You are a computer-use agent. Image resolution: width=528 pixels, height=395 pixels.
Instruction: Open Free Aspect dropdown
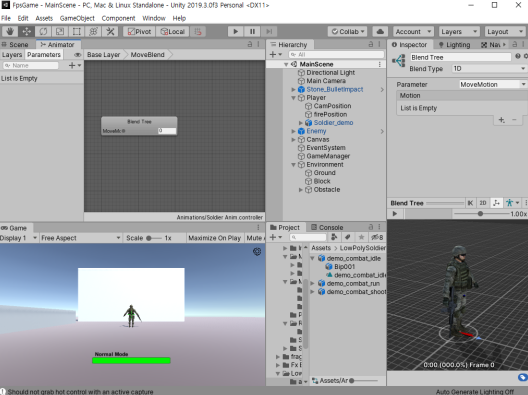80,238
